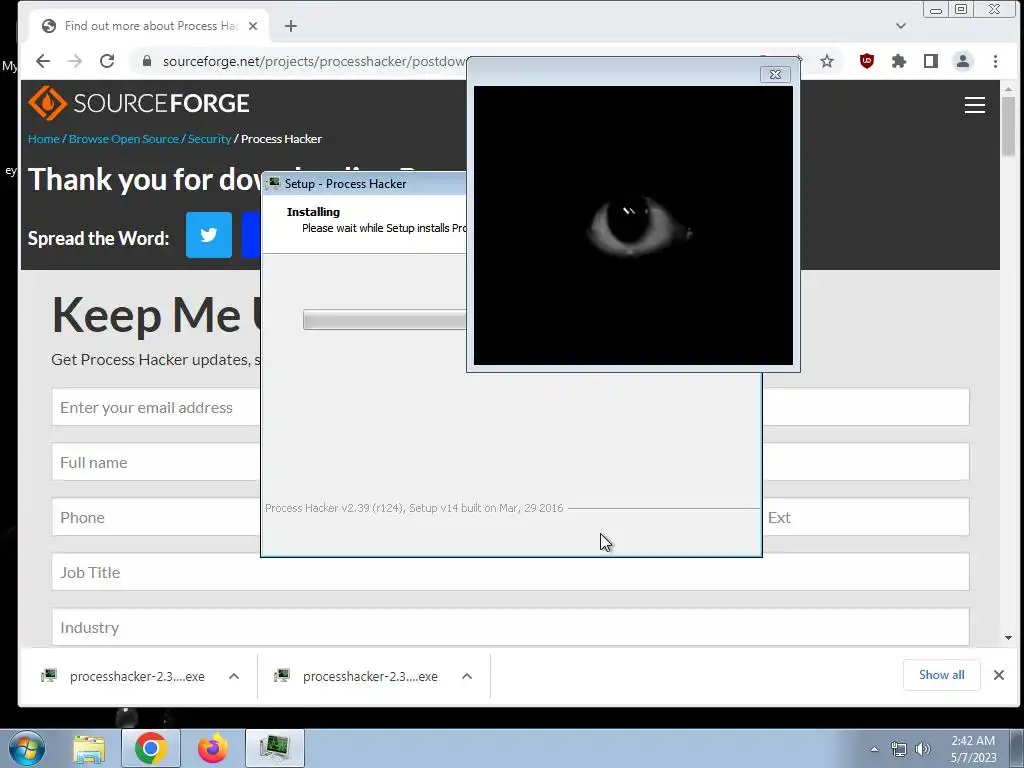This screenshot has height=768, width=1024.
Task: Follow the Home breadcrumb link
Action: pyautogui.click(x=43, y=139)
